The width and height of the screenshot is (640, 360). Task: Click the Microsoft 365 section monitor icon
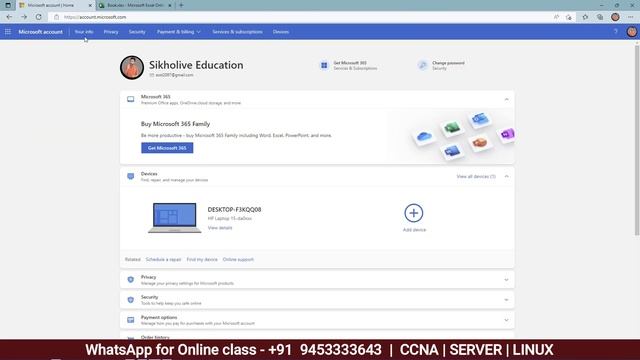coord(131,99)
